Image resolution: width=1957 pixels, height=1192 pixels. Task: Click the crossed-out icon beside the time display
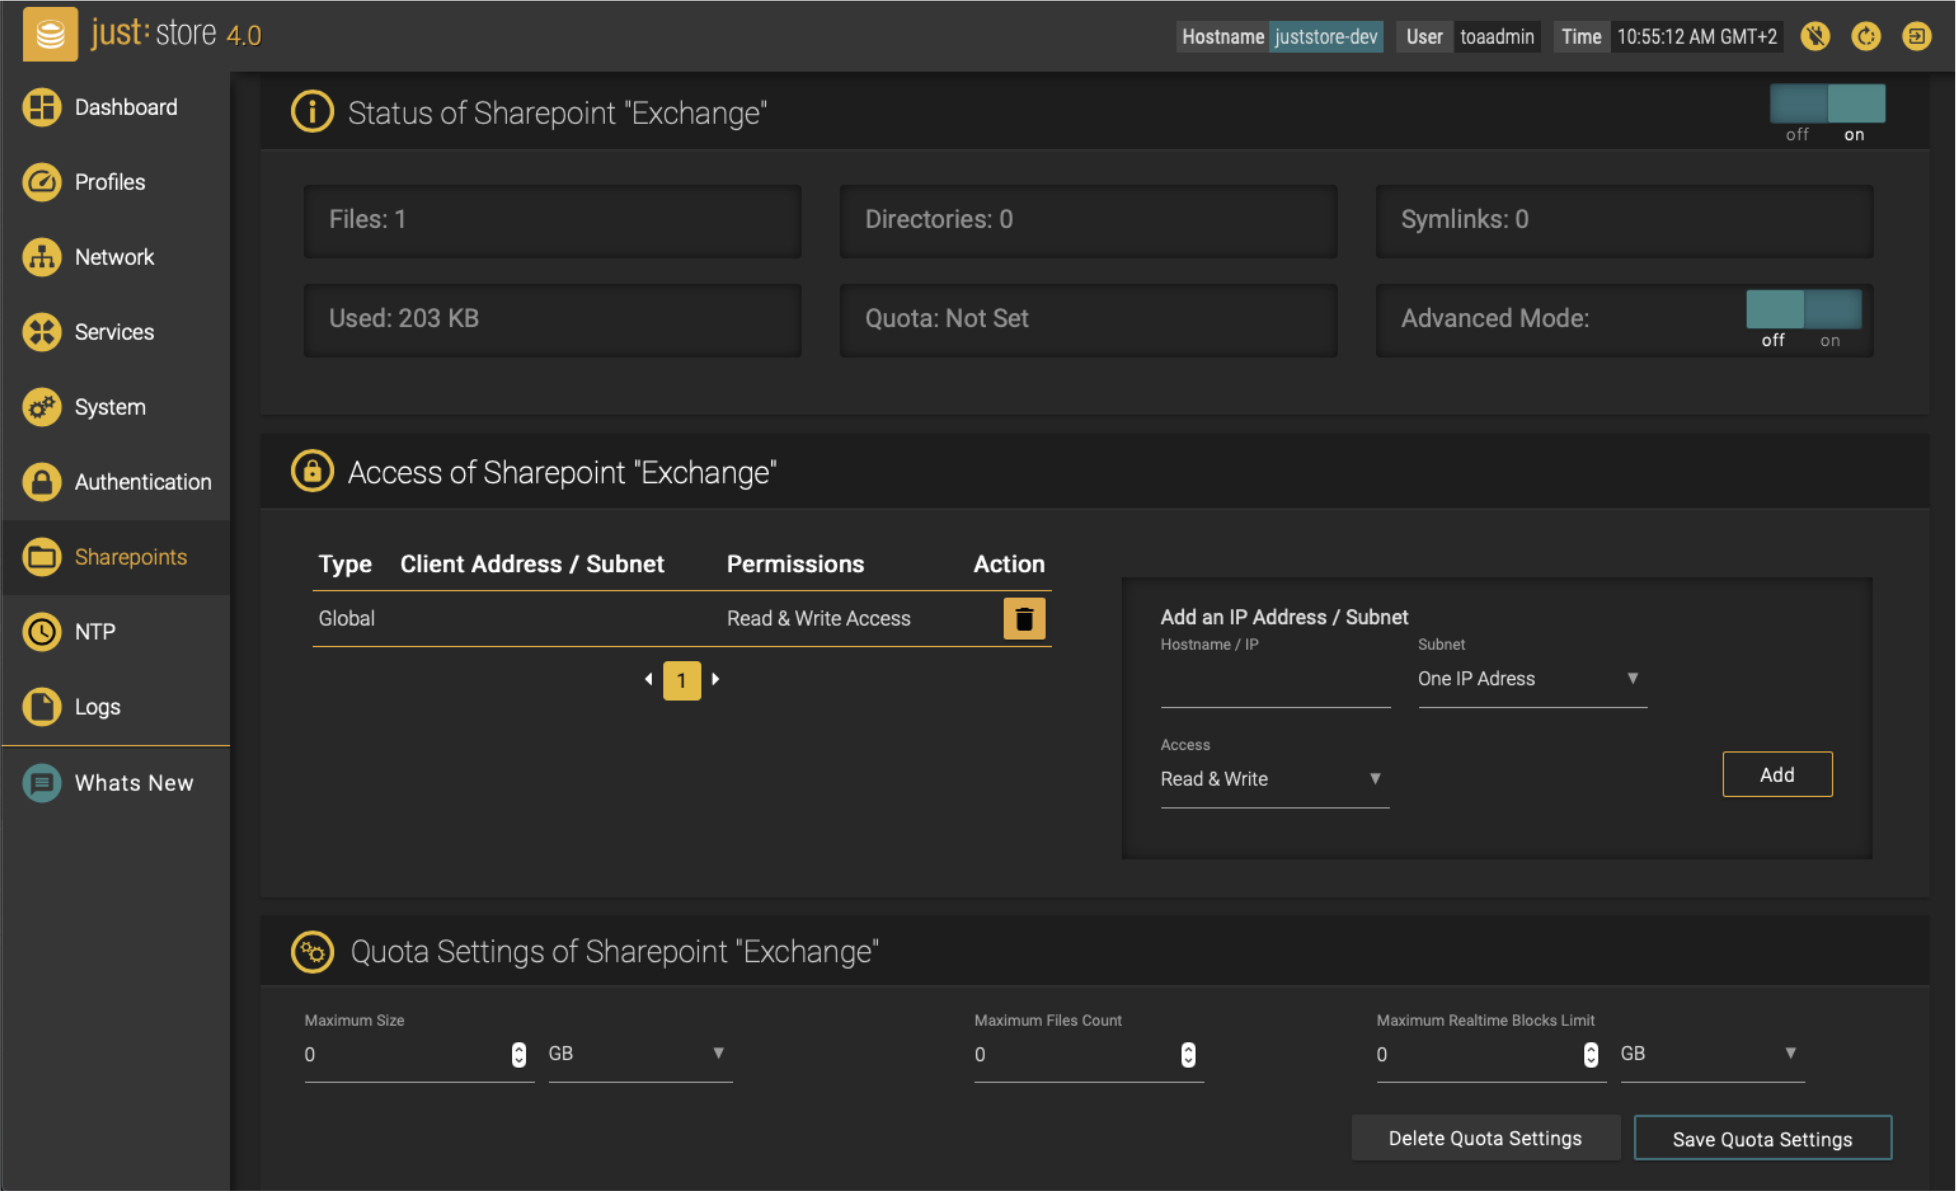[1815, 37]
